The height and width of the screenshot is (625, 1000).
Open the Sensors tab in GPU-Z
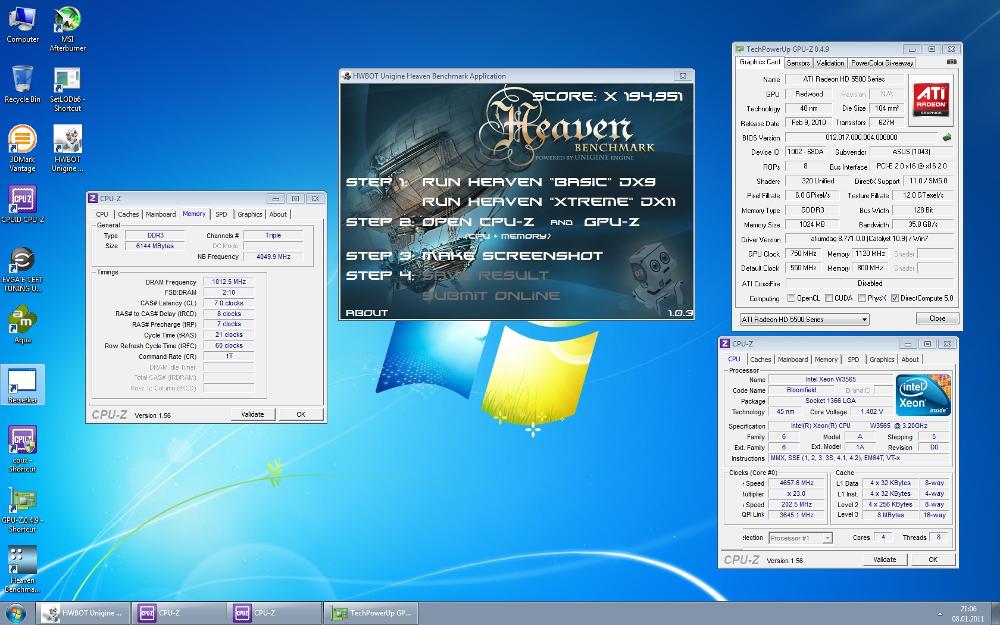(x=798, y=62)
